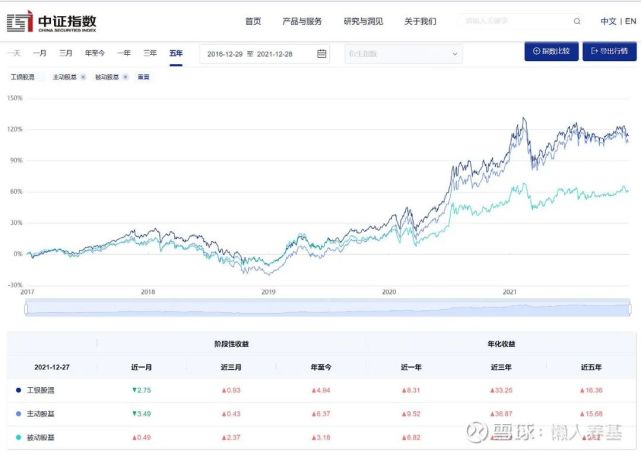
Task: Switch language to 中文
Action: point(608,21)
